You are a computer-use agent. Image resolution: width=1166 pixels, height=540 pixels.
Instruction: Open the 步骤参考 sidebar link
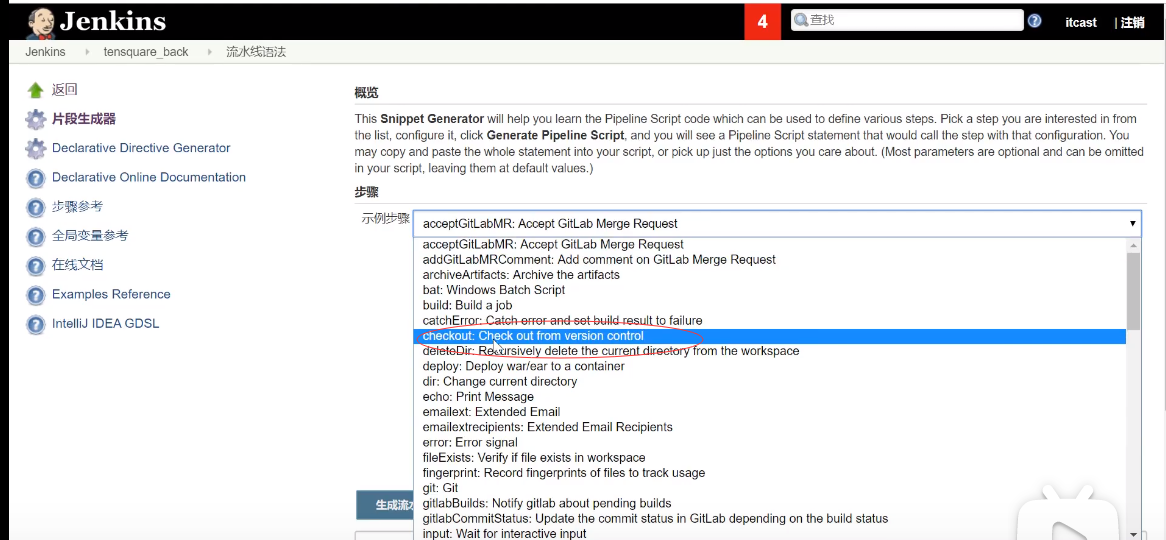[77, 207]
